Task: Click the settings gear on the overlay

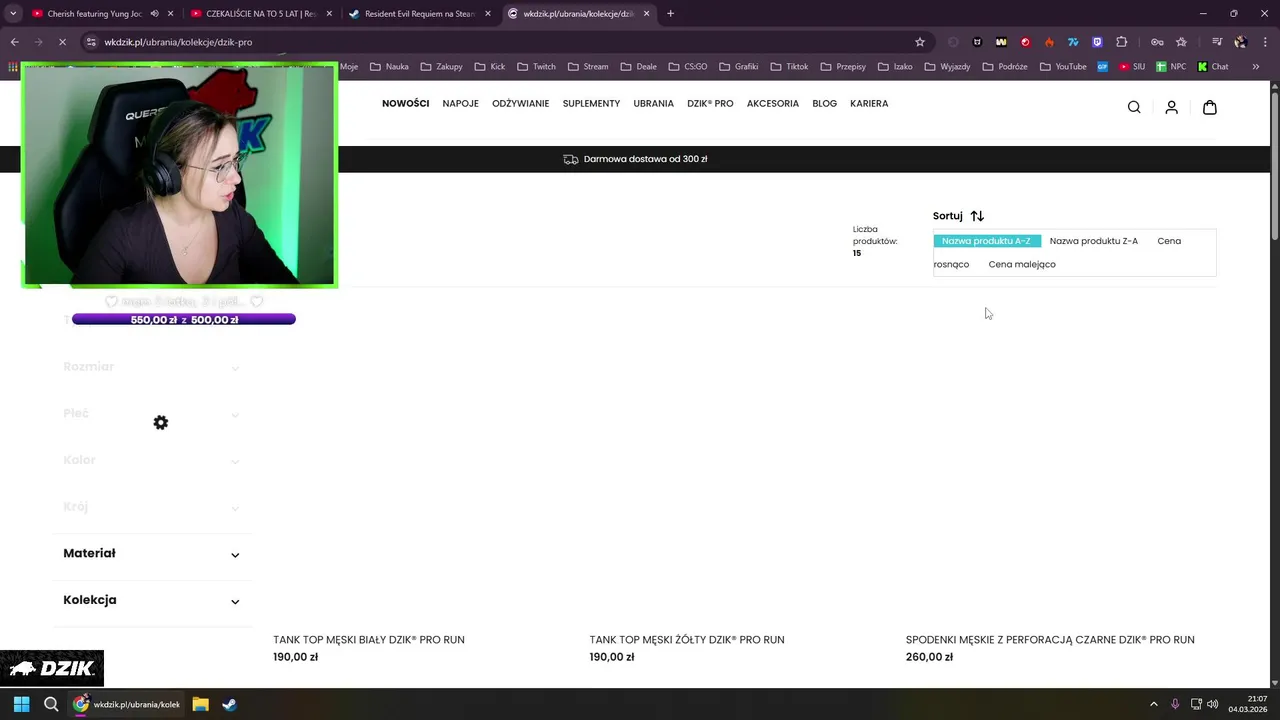Action: [x=161, y=423]
